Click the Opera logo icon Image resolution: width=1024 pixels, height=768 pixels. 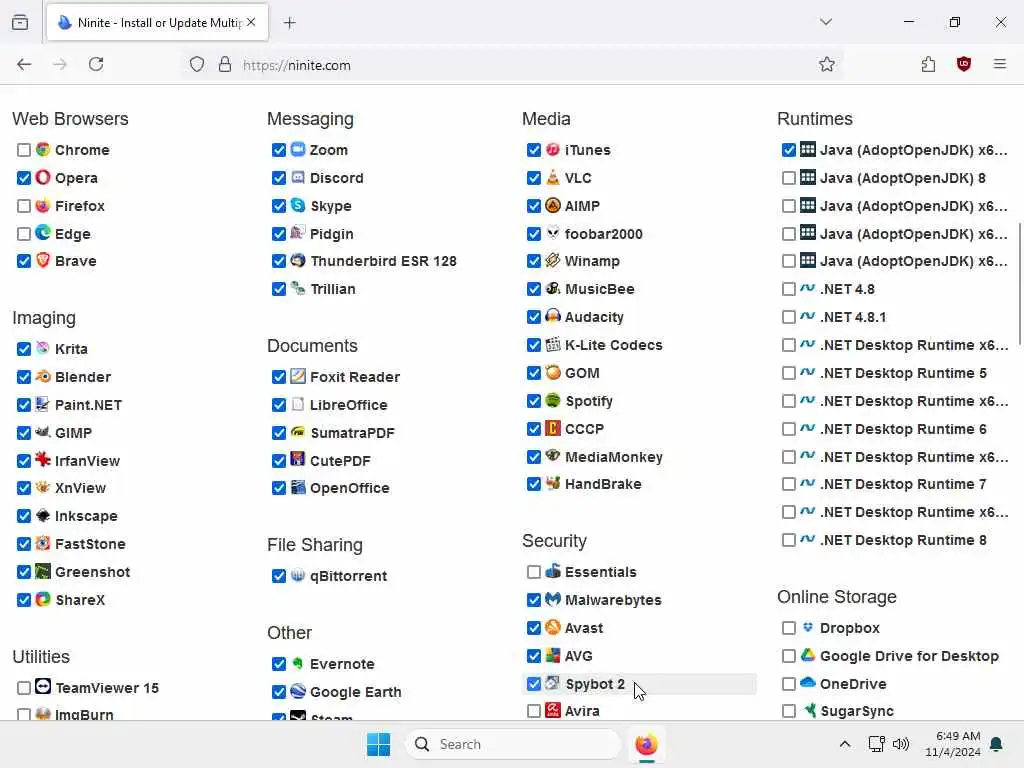tap(43, 178)
